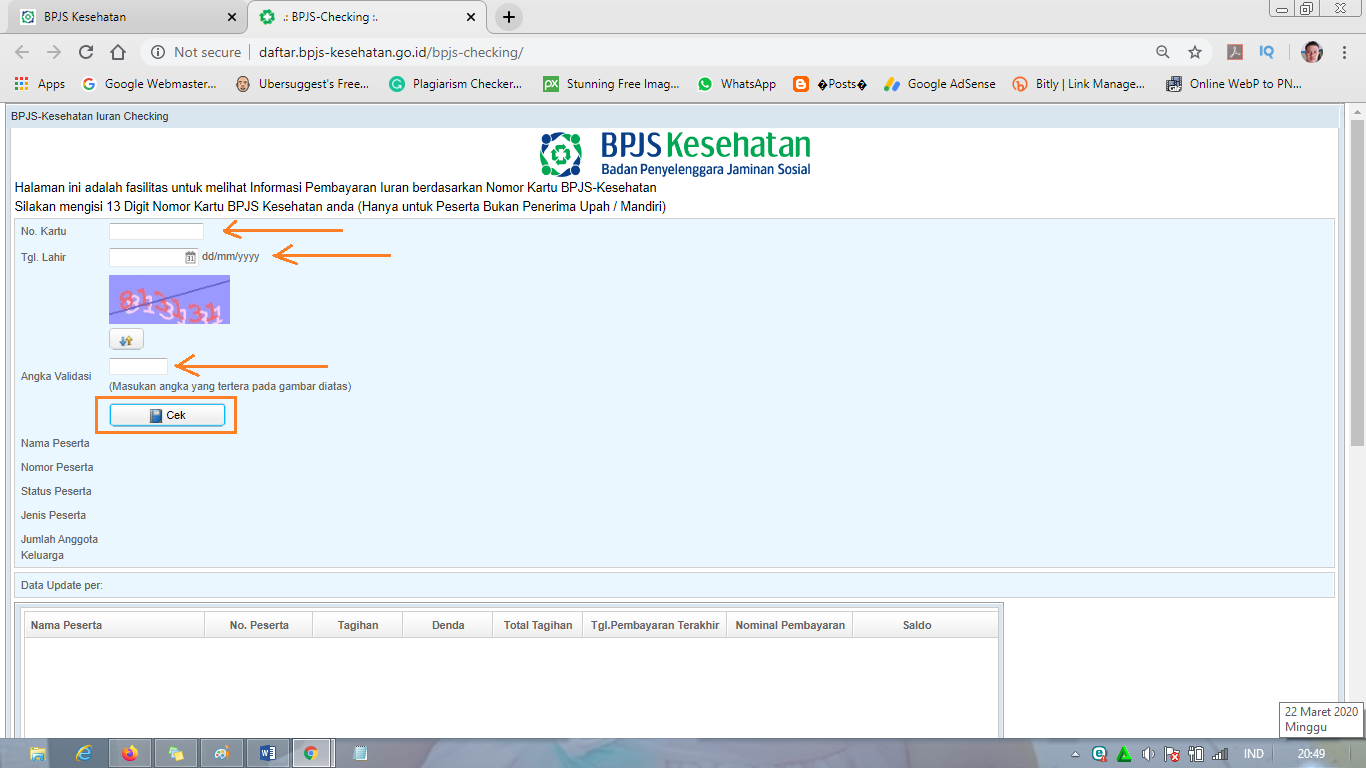This screenshot has height=768, width=1366.
Task: View the Not secure site information
Action: (x=196, y=52)
